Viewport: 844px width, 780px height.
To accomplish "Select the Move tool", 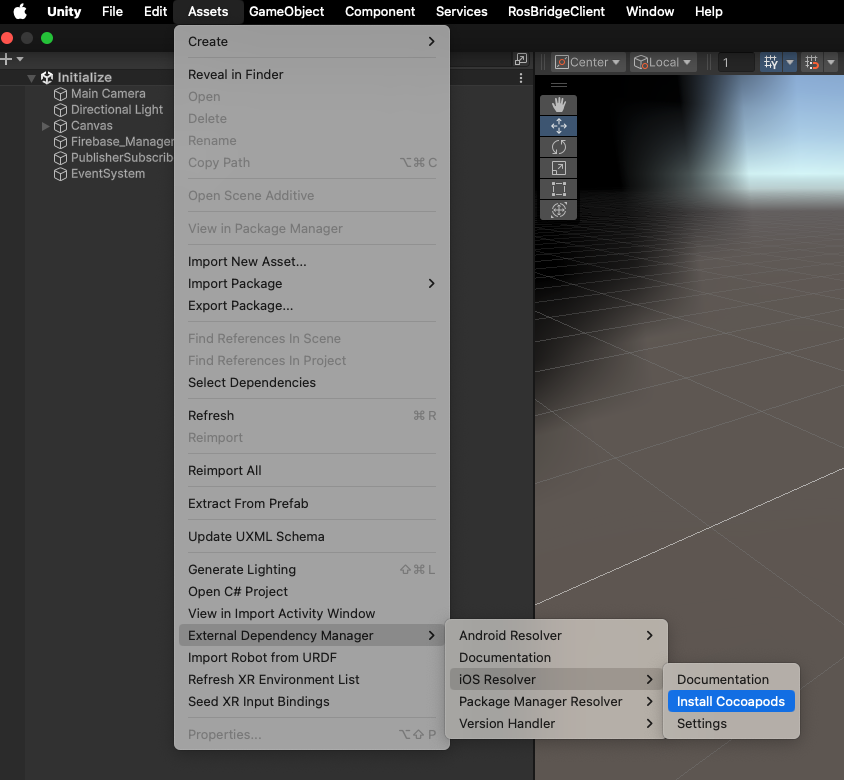I will pos(559,126).
